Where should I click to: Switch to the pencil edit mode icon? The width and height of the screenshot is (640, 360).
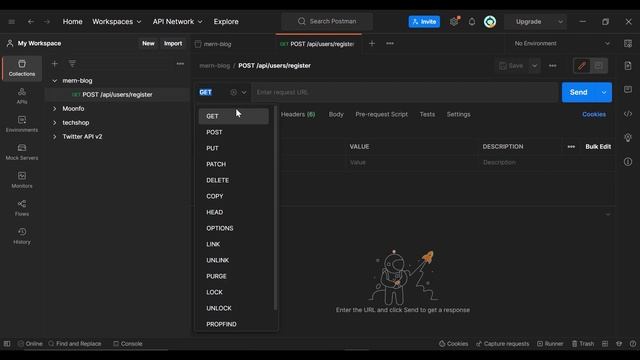pos(582,66)
